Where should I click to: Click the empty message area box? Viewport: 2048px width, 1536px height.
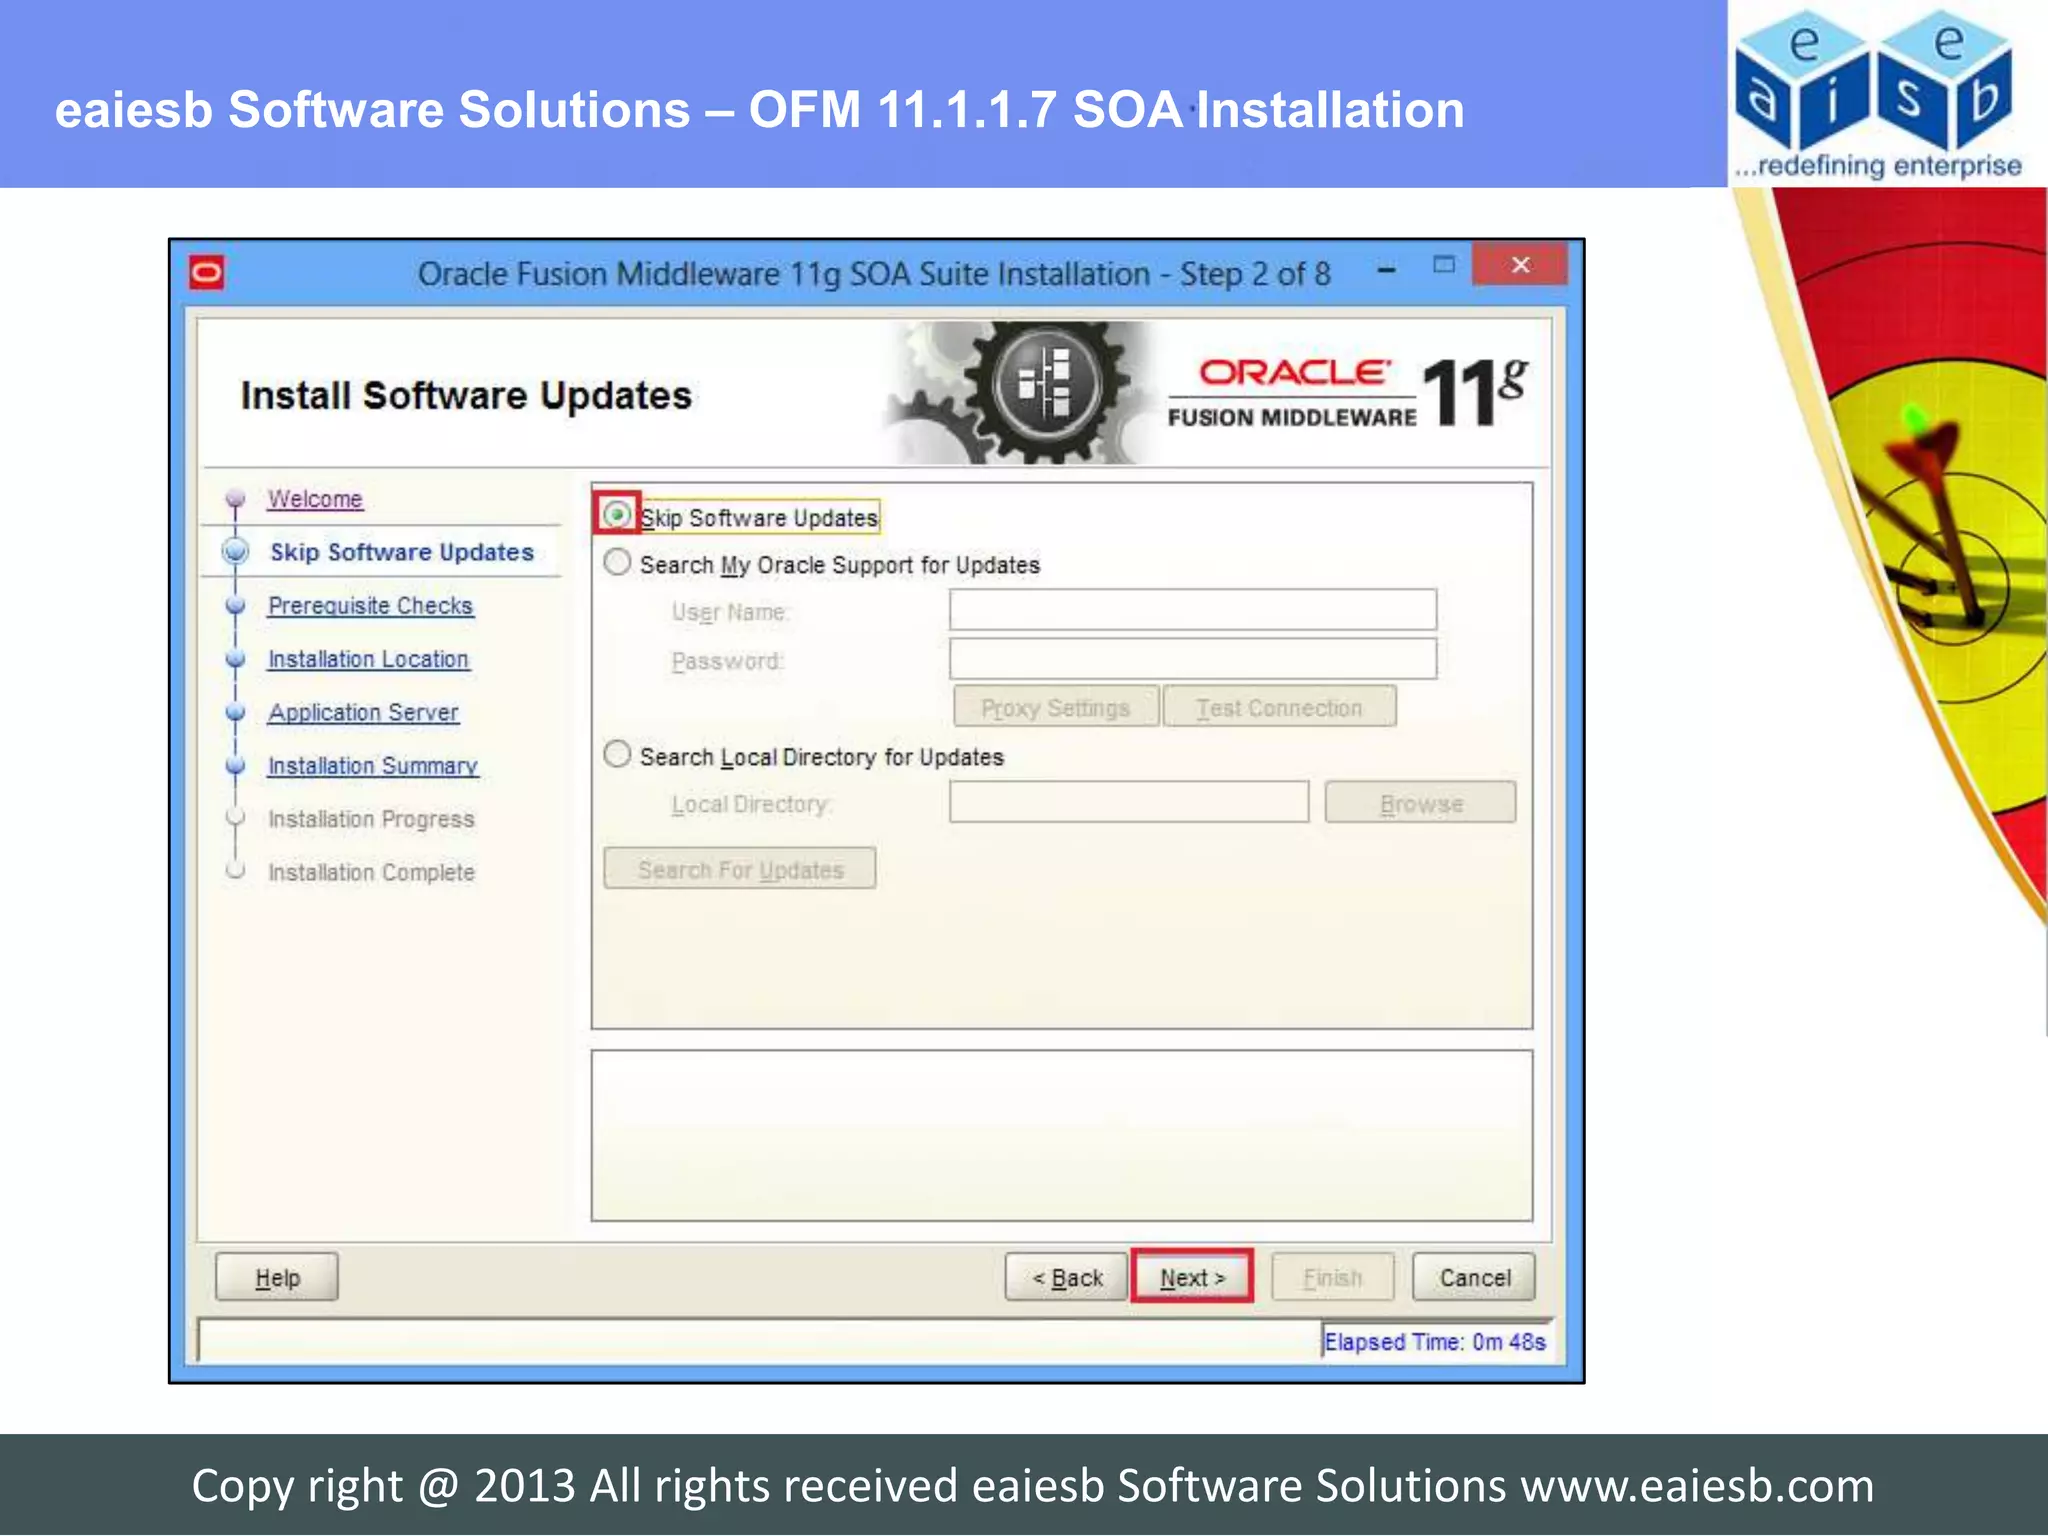click(x=1061, y=1135)
